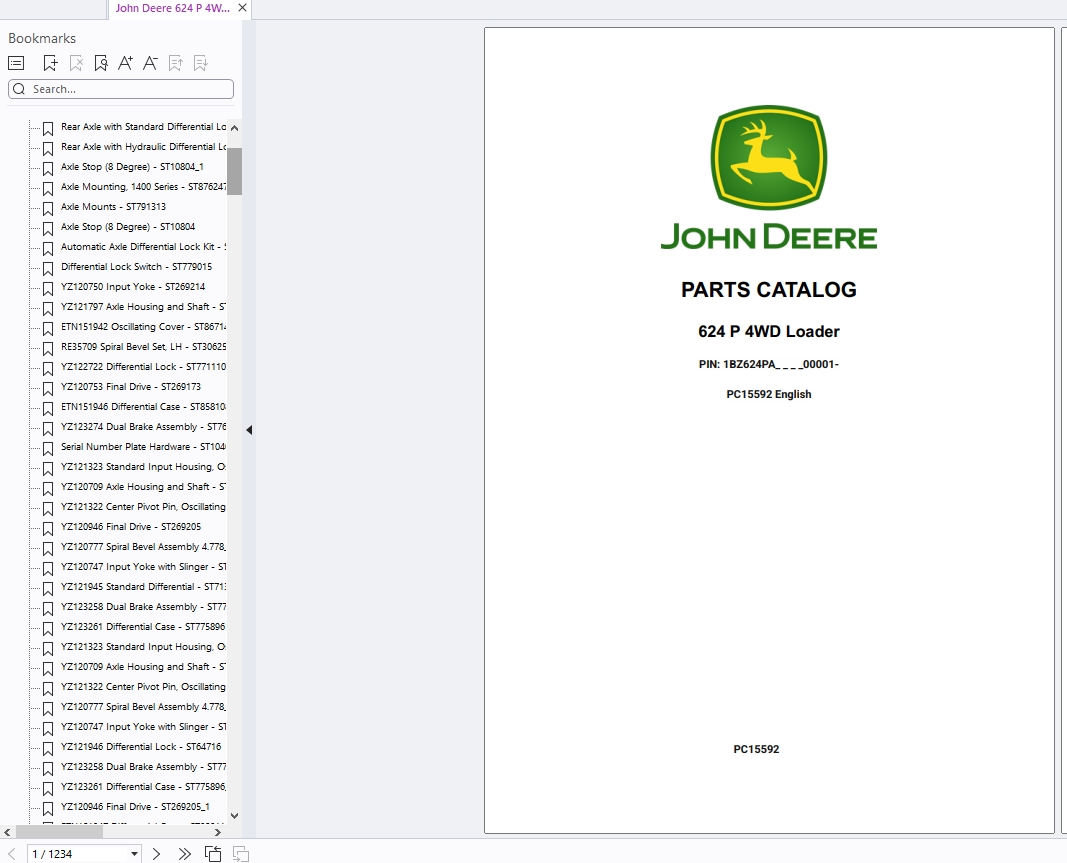The width and height of the screenshot is (1067, 863).
Task: Open the Axle Mounts - ST791313 bookmark
Action: point(113,207)
